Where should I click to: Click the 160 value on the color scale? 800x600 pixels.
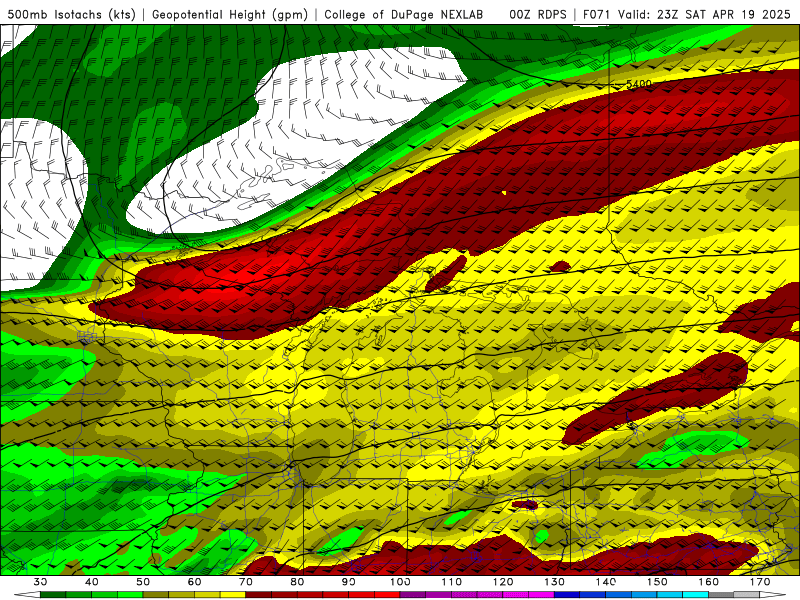click(709, 582)
